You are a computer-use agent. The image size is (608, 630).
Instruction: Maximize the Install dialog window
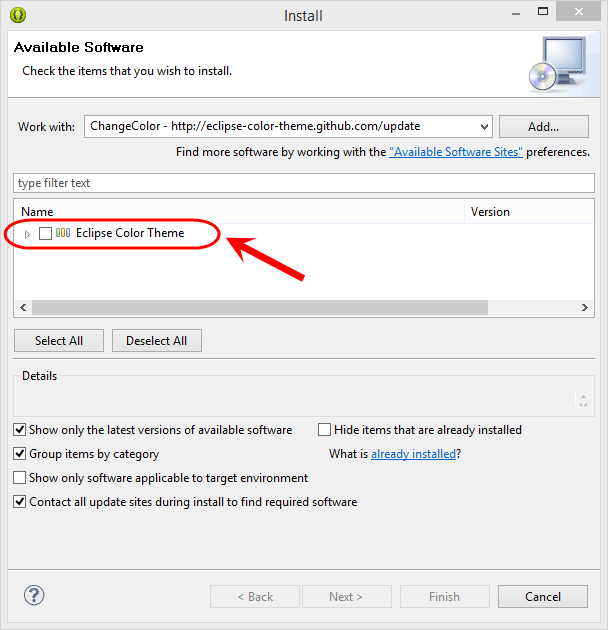tap(543, 12)
